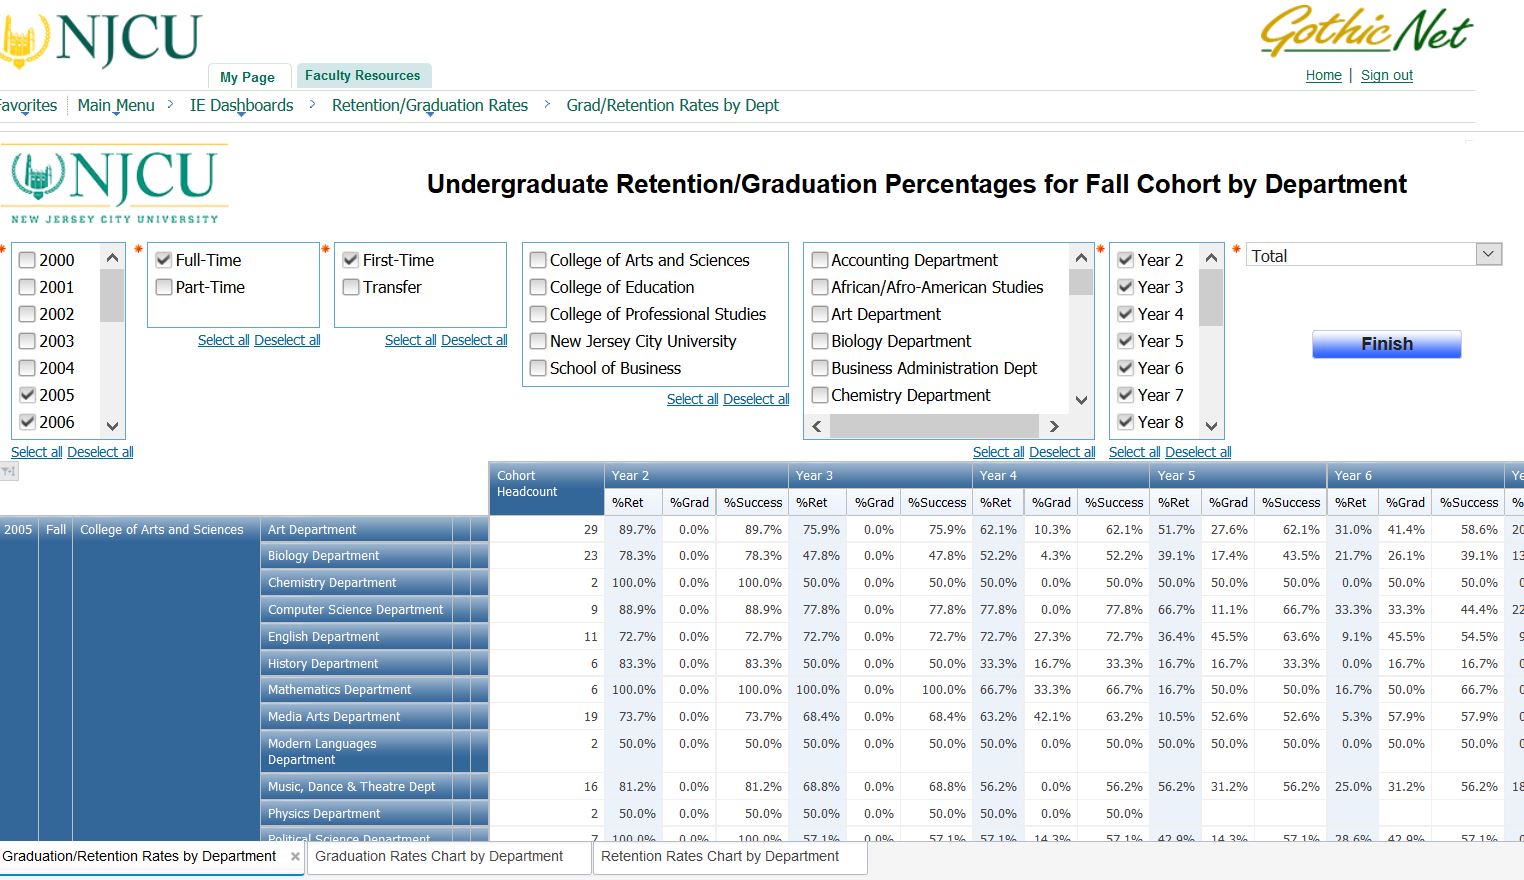Click the NJCU logo beside the page title
Image resolution: width=1524 pixels, height=880 pixels.
[x=113, y=180]
